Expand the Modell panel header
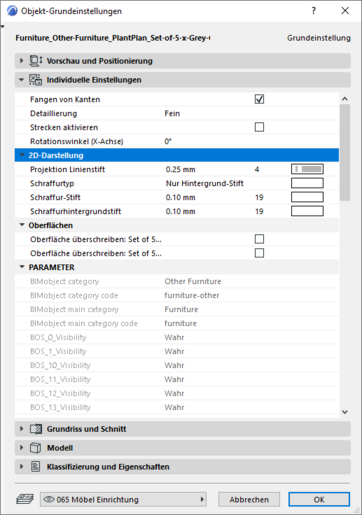362x515 pixels. click(x=183, y=448)
